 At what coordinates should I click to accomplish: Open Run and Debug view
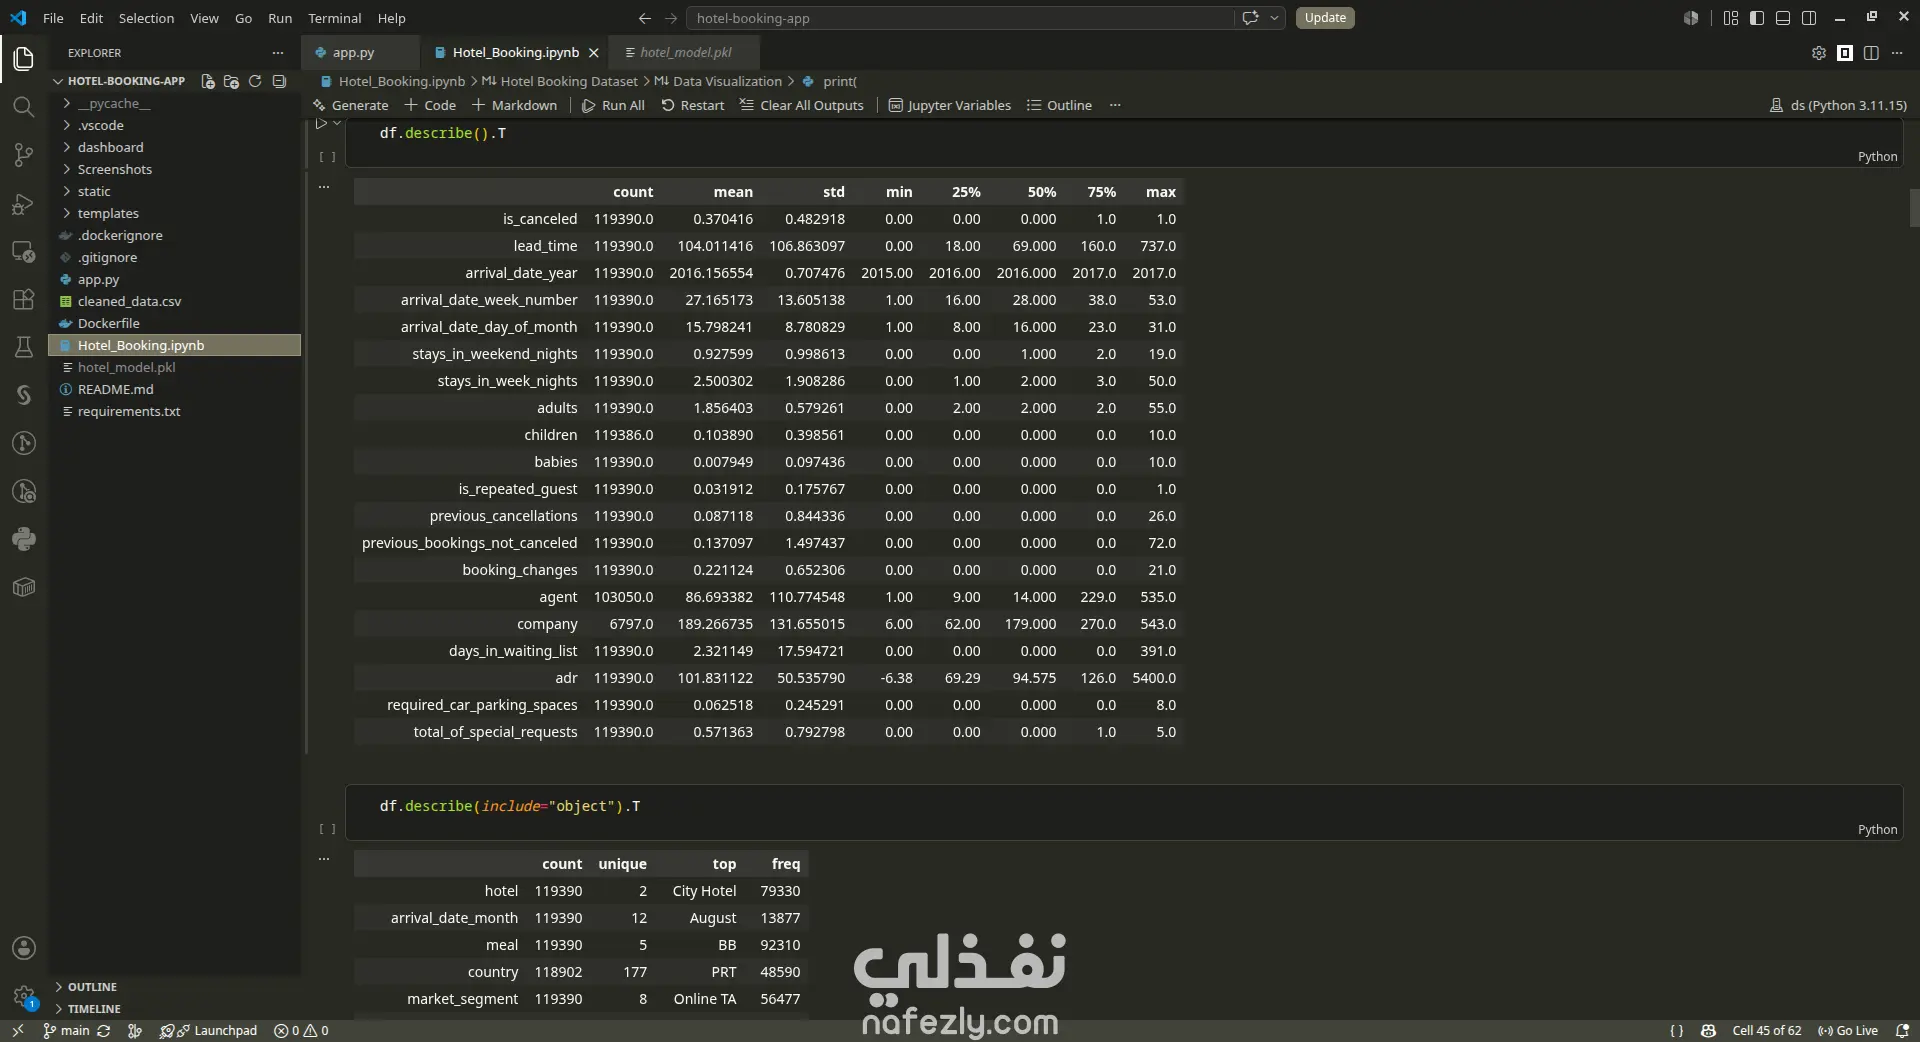24,204
